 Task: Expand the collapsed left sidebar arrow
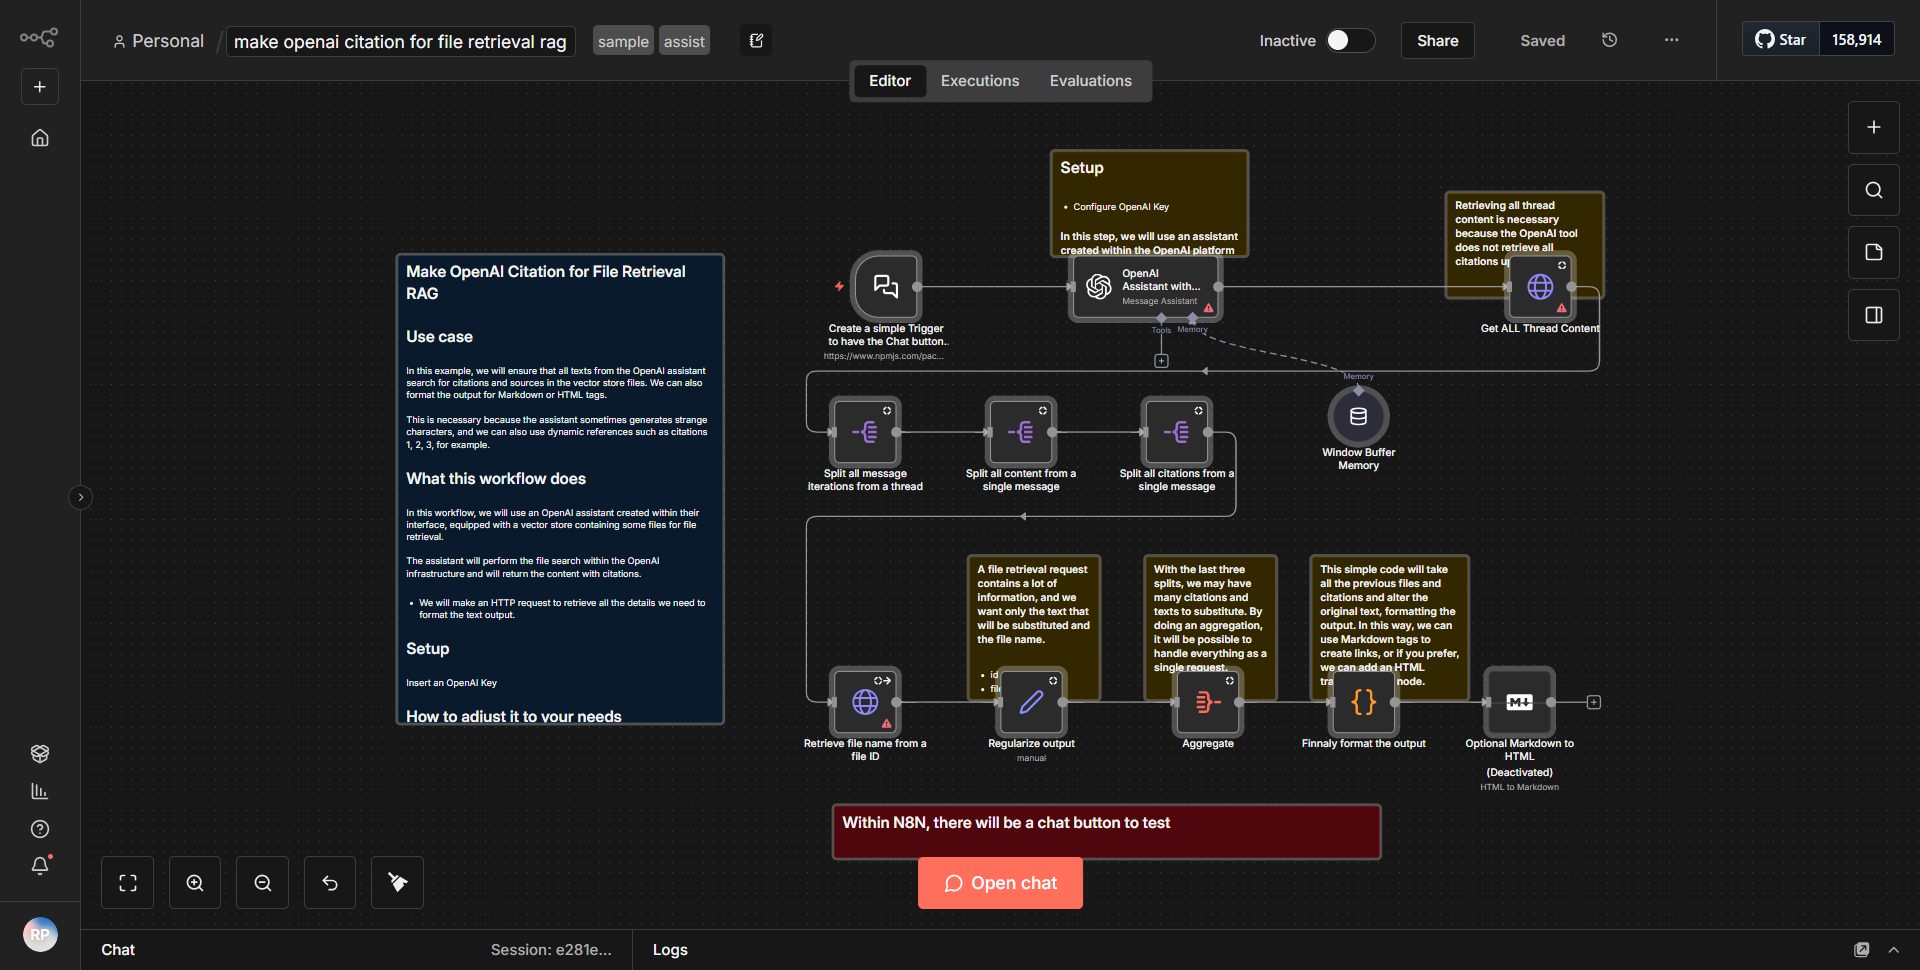(x=81, y=497)
